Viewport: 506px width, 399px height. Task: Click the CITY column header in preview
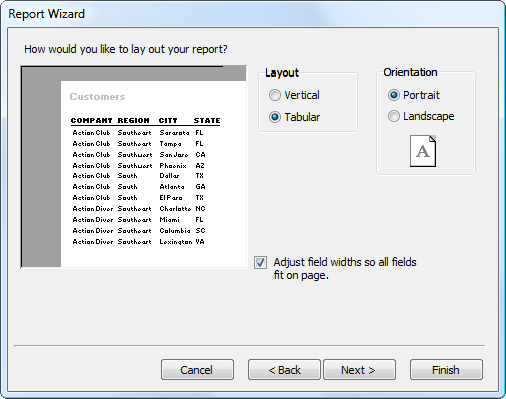coord(168,120)
